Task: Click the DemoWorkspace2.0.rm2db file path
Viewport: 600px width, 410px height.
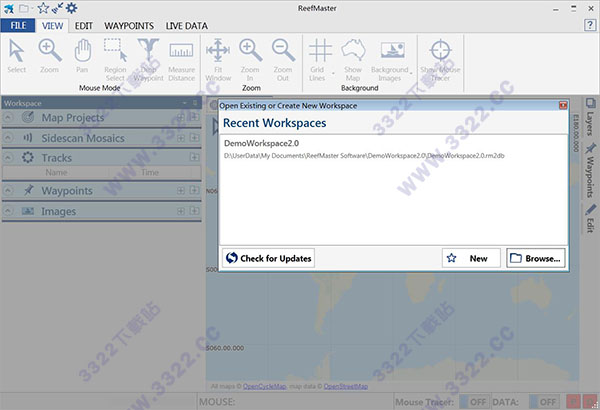Action: [364, 156]
